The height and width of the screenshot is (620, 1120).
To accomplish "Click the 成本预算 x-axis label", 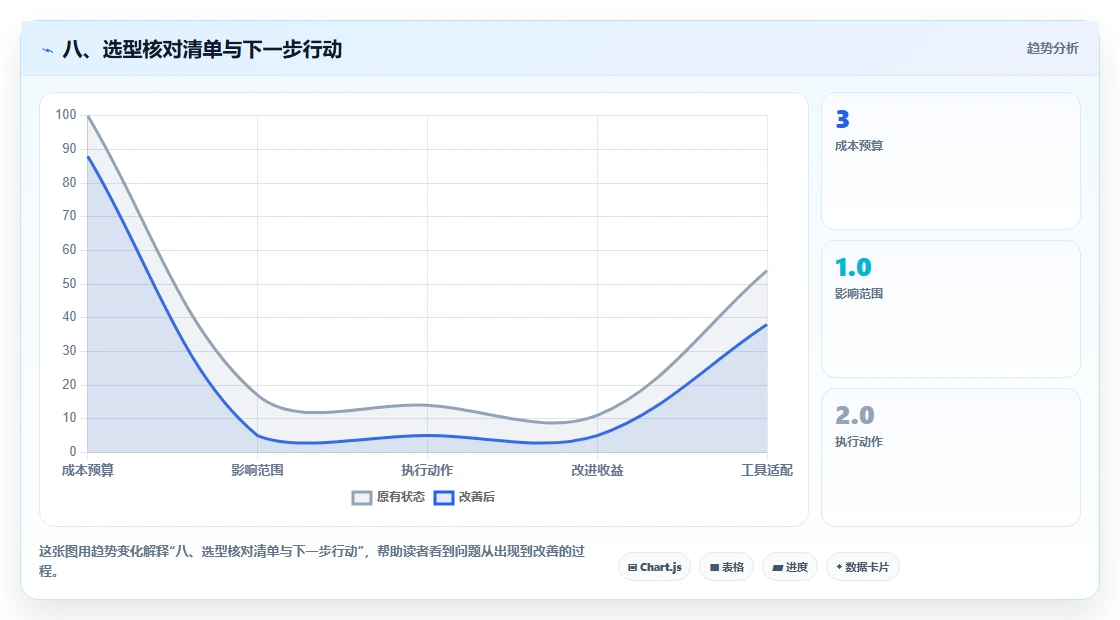I will click(x=88, y=470).
